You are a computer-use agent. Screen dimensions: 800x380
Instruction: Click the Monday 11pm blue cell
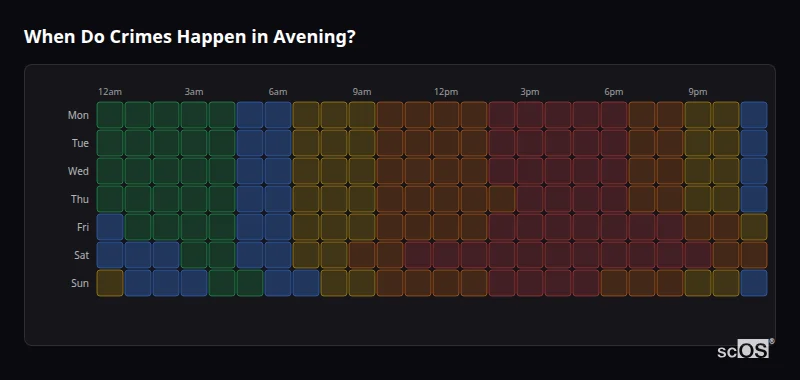pyautogui.click(x=754, y=115)
